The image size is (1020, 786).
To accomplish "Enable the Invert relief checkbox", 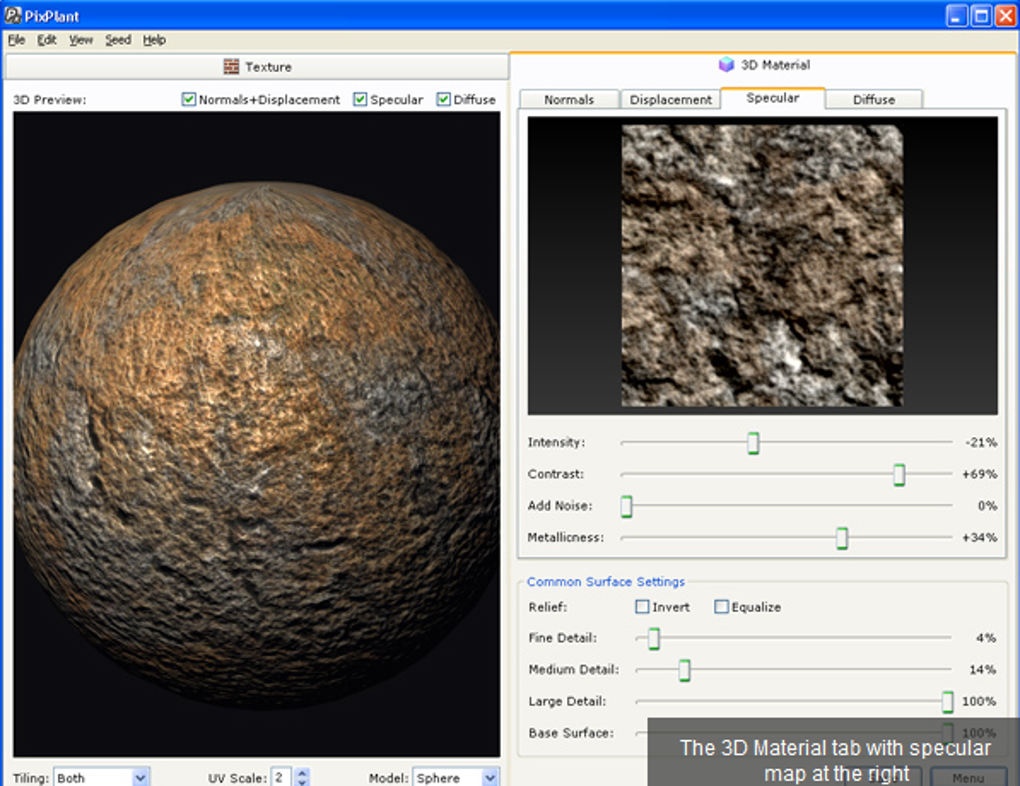I will pyautogui.click(x=642, y=607).
